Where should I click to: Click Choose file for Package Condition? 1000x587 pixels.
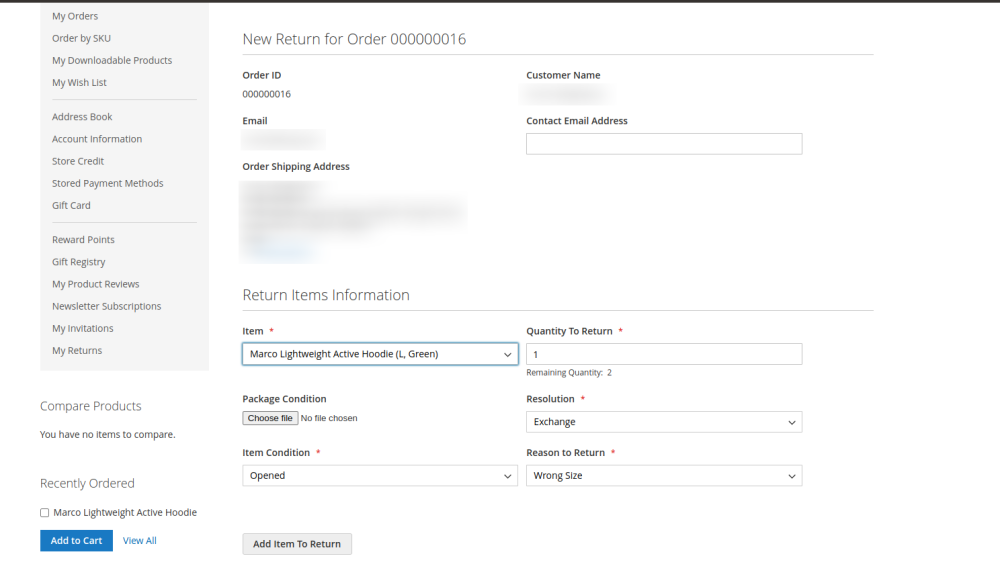click(270, 418)
